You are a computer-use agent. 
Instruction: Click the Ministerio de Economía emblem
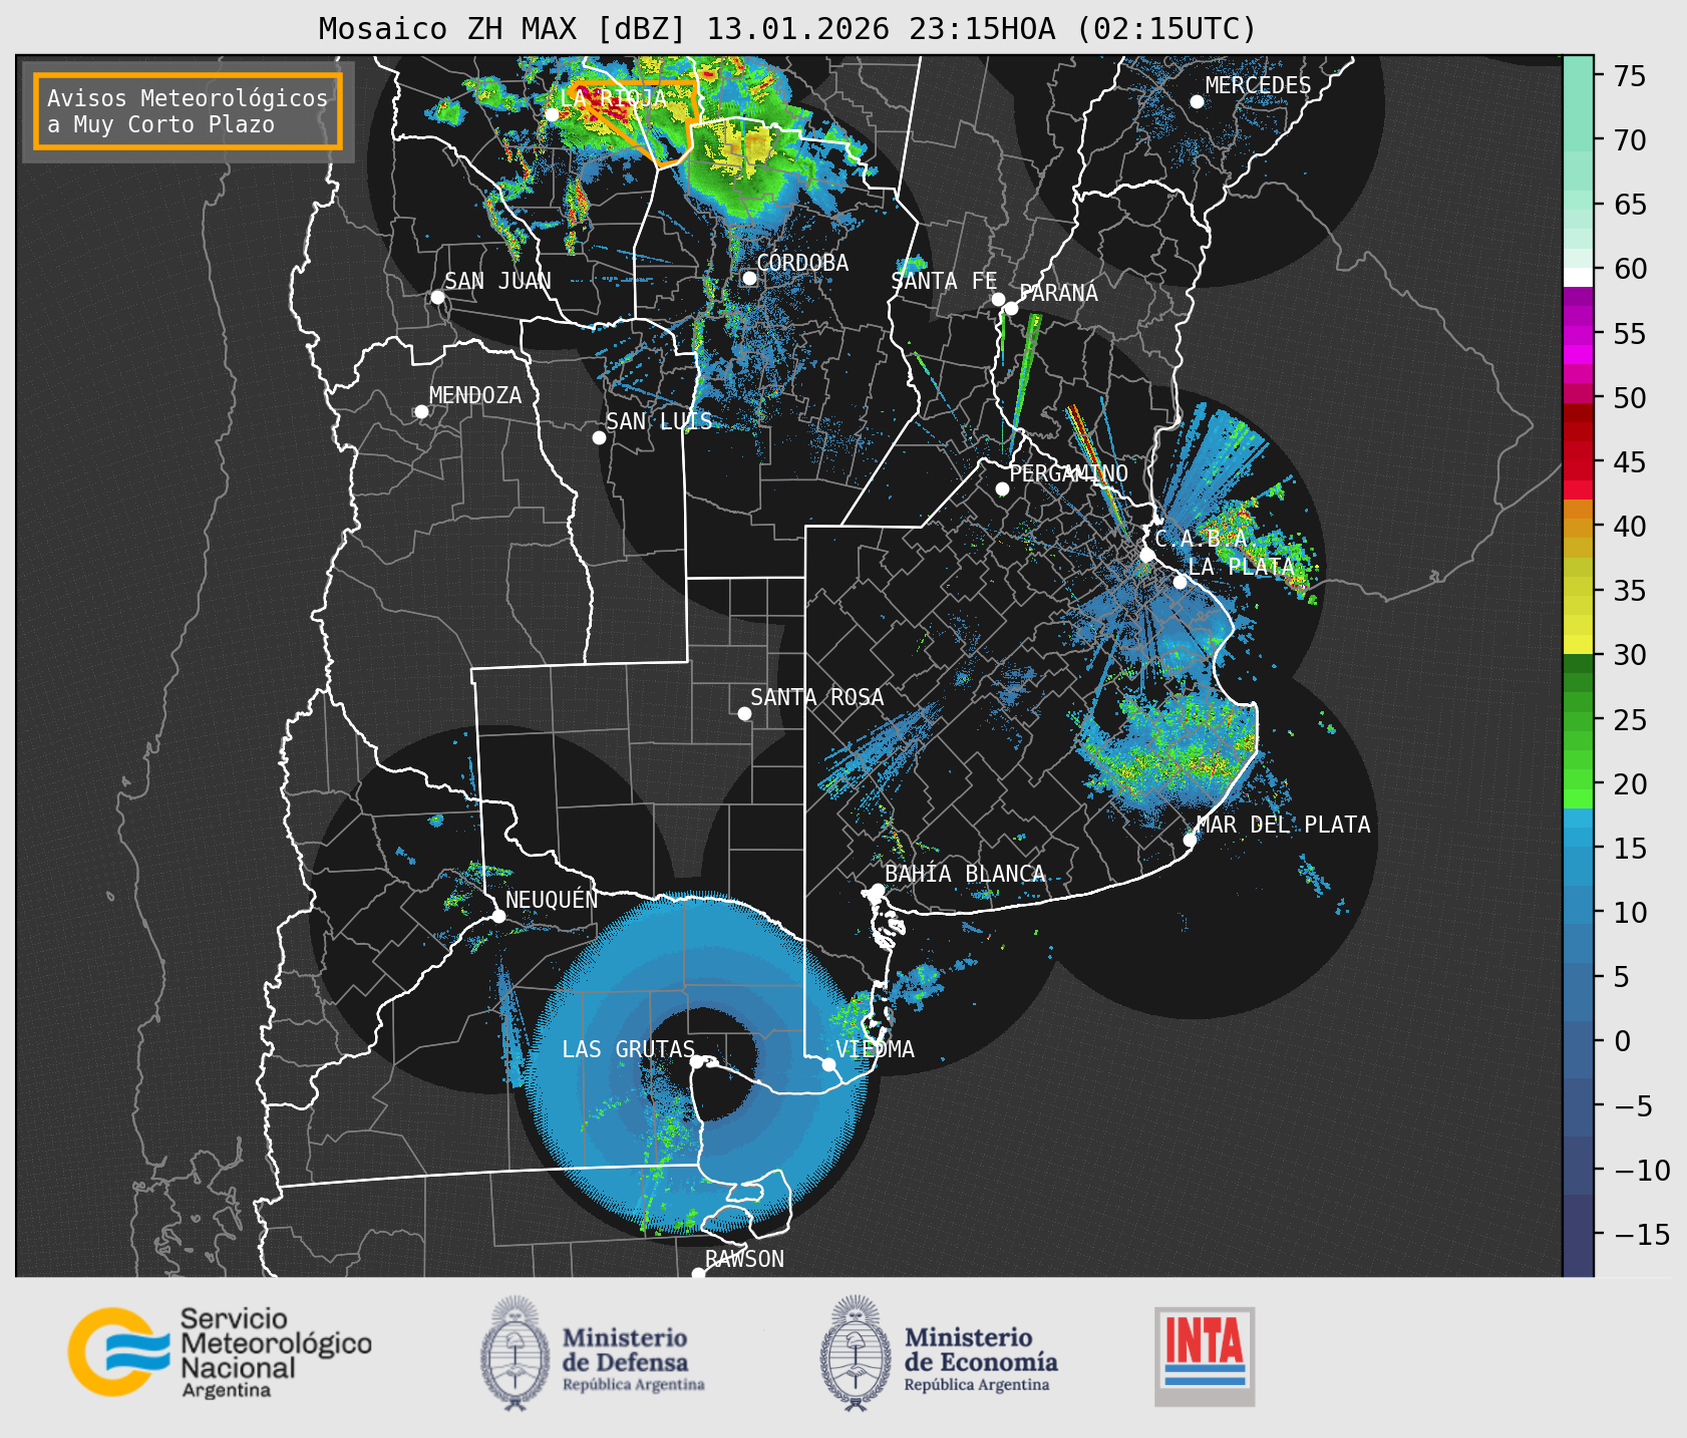click(x=857, y=1353)
